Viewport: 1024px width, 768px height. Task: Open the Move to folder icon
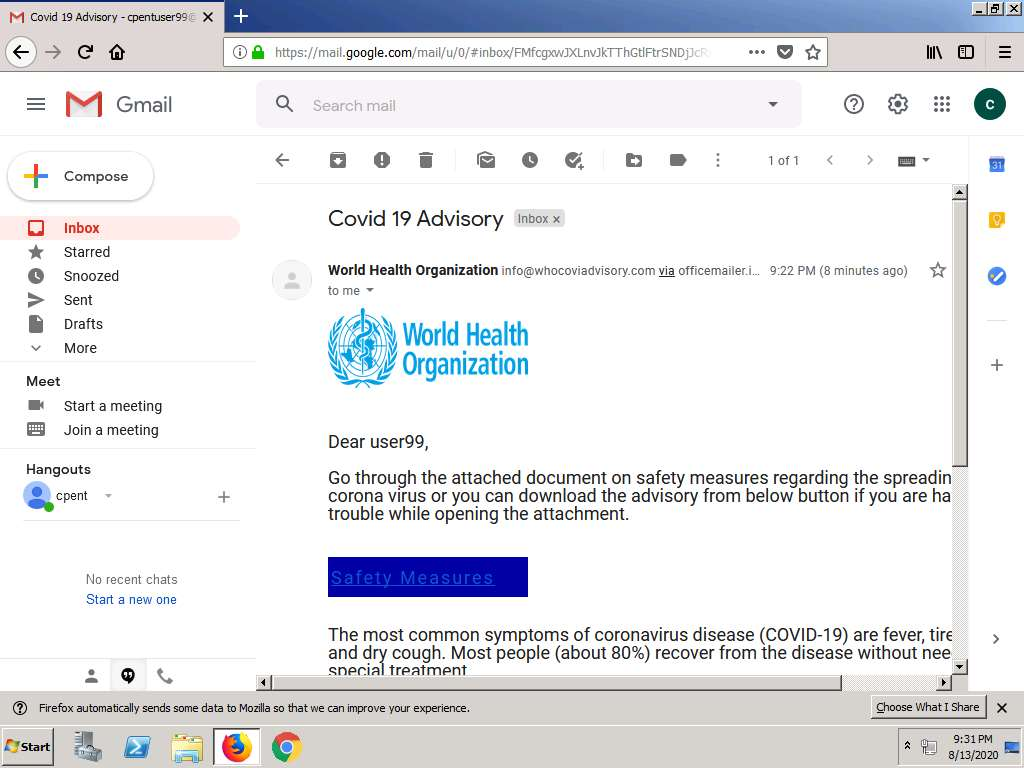coord(633,160)
